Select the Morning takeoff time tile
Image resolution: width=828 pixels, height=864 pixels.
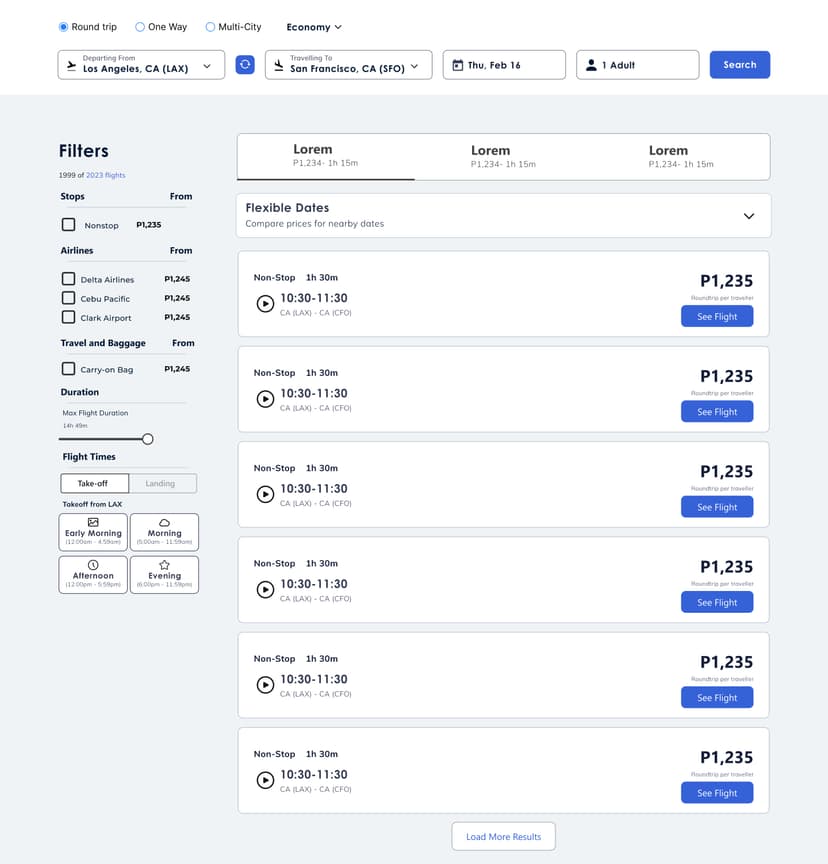click(x=164, y=532)
